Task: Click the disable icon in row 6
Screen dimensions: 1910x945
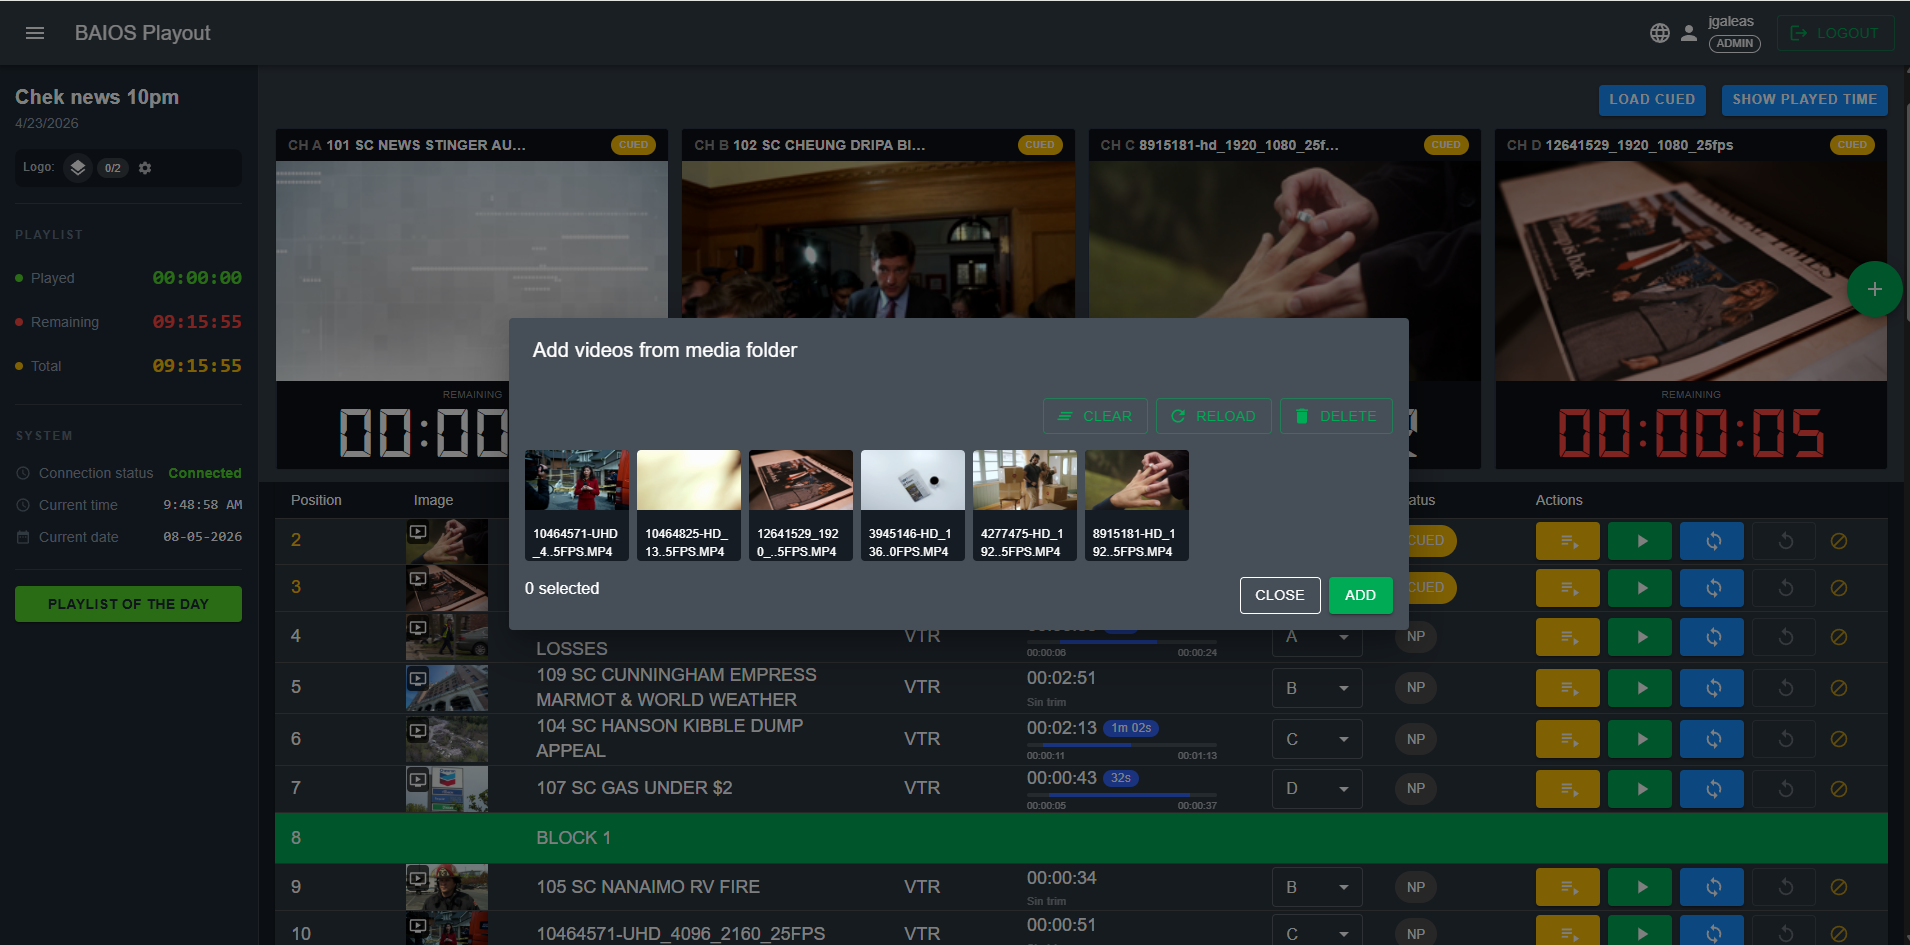Action: tap(1838, 739)
